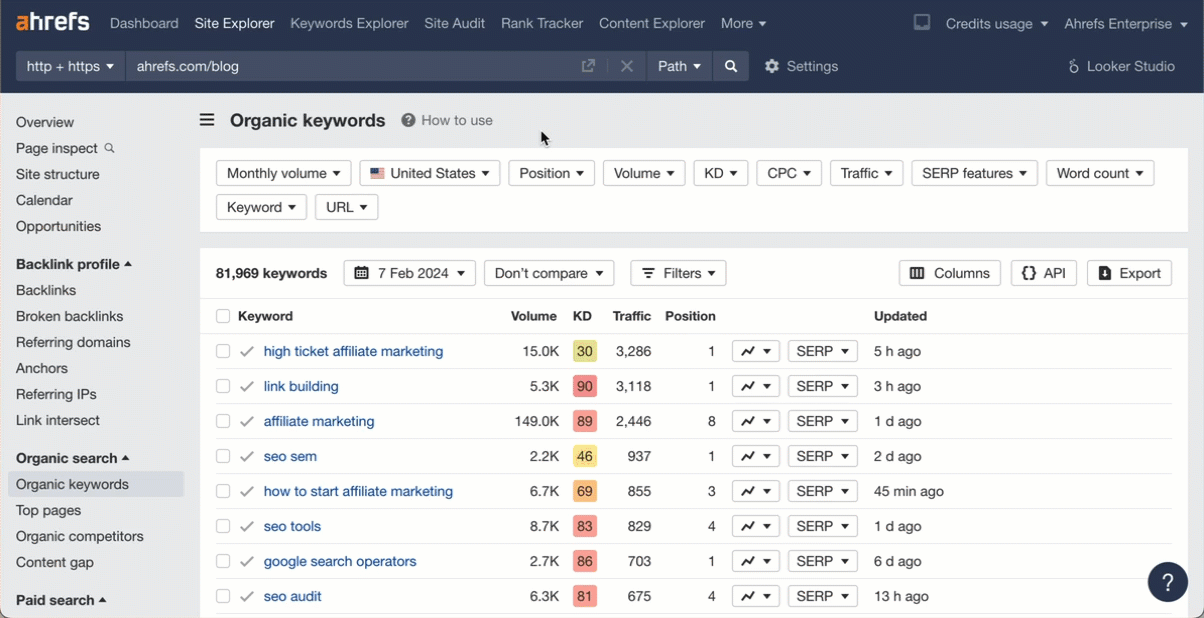
Task: Click the 'How to use' question mark icon
Action: click(408, 120)
